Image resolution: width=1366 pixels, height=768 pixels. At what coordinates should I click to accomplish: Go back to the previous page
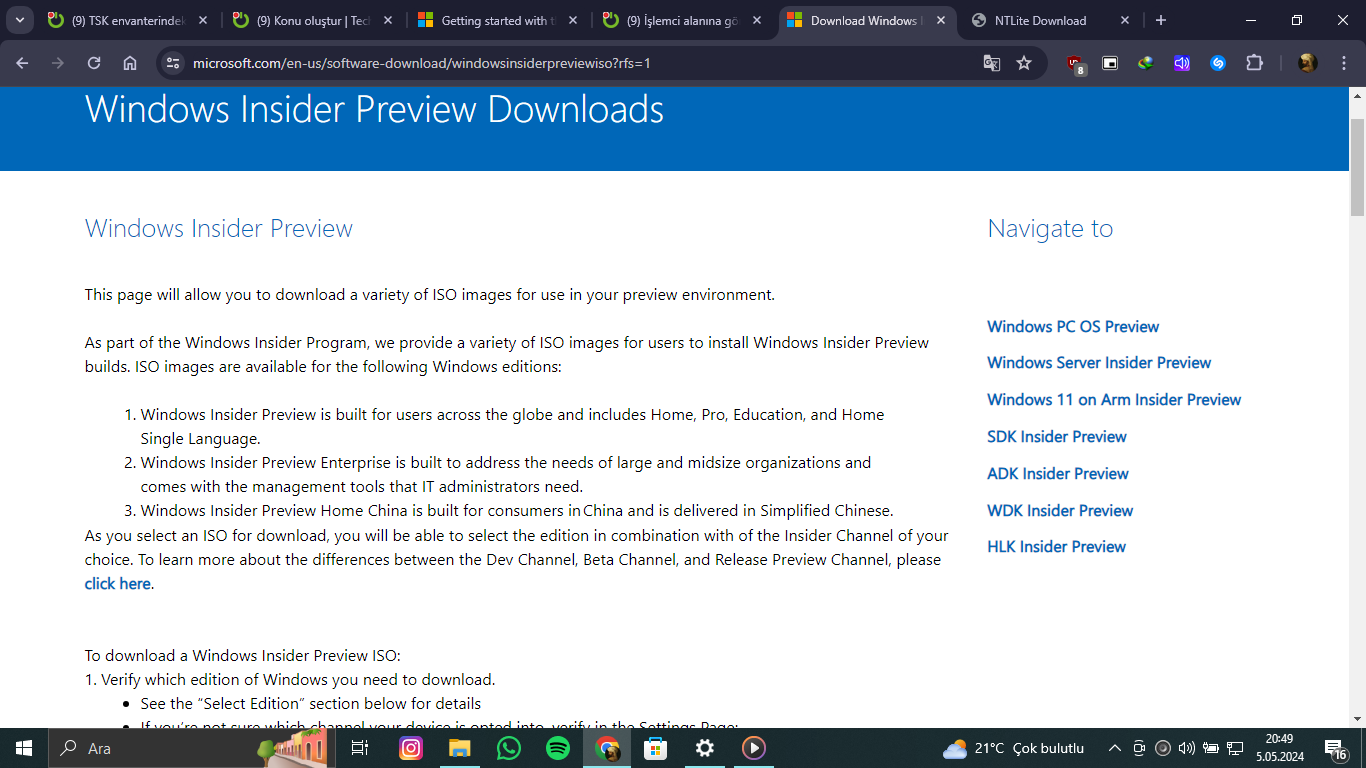22,63
